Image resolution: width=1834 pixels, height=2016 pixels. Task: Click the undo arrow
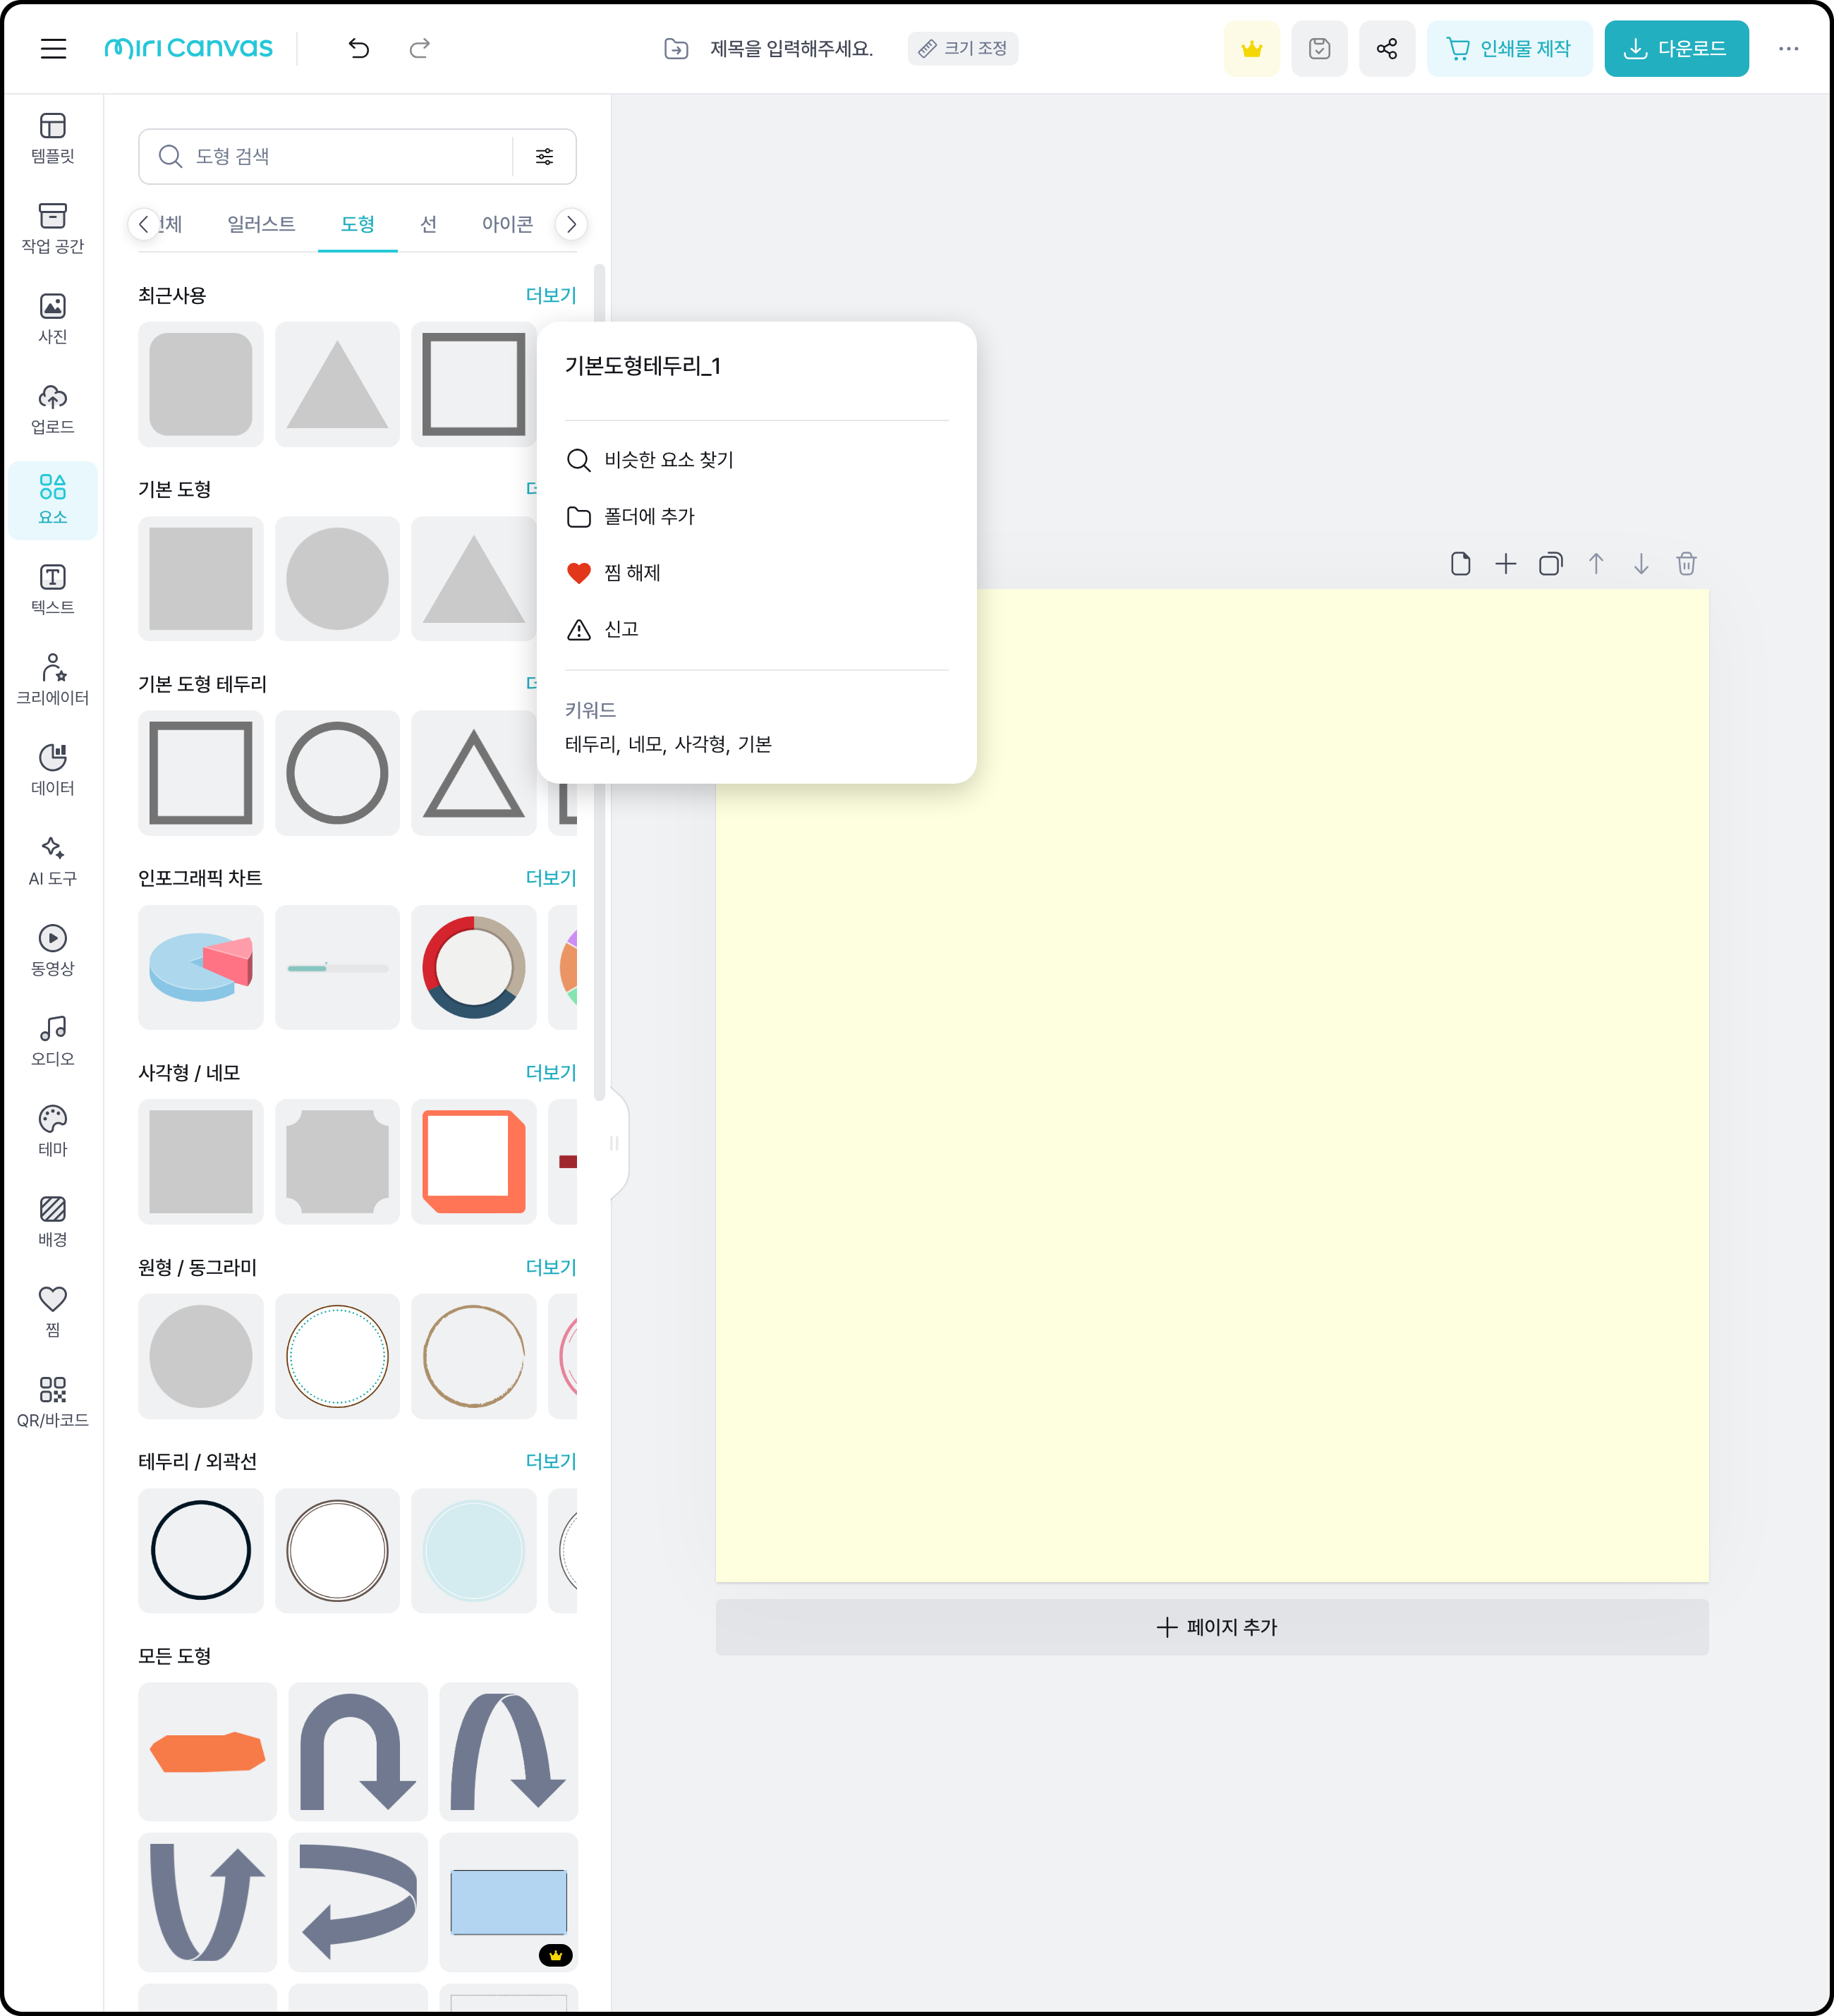click(x=359, y=48)
